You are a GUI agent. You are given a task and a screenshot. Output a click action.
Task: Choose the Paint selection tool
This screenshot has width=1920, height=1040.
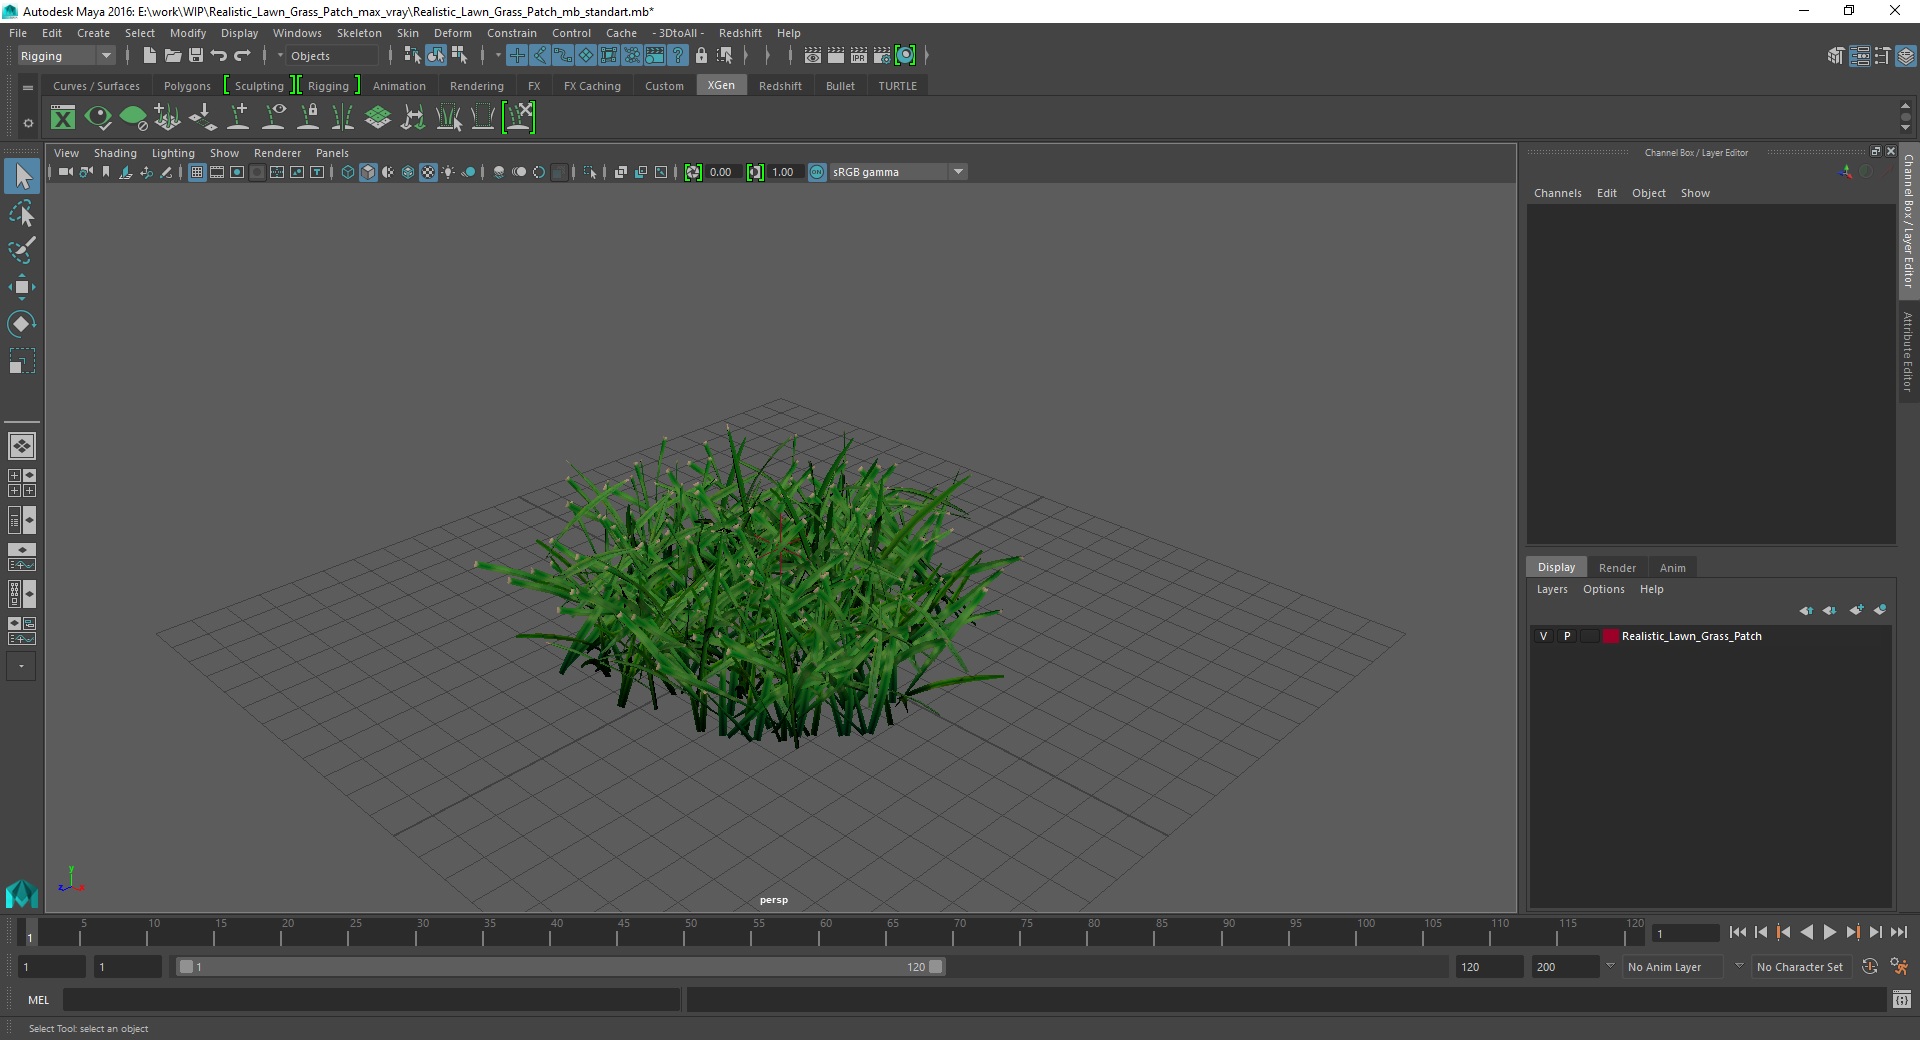(22, 250)
